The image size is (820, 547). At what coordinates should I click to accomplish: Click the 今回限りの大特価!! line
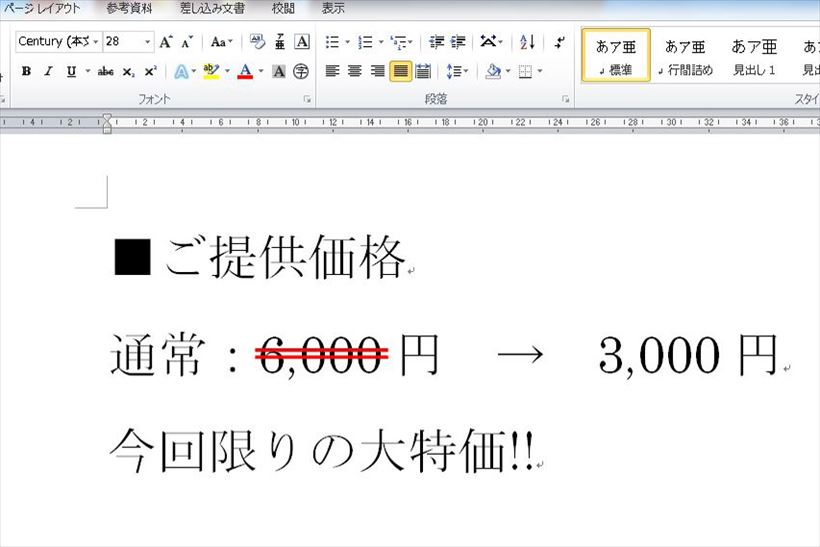322,451
